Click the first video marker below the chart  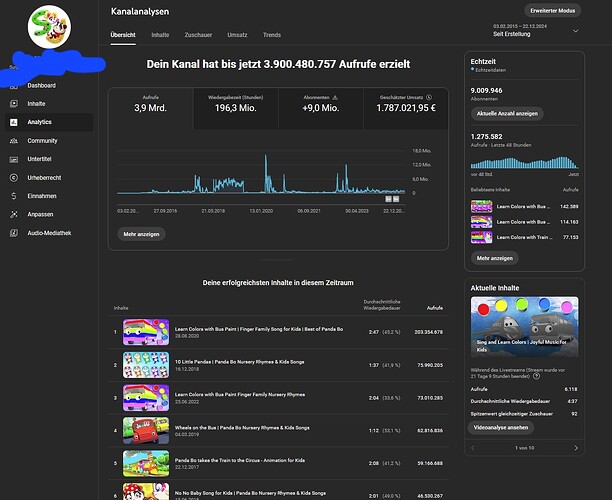click(x=388, y=199)
